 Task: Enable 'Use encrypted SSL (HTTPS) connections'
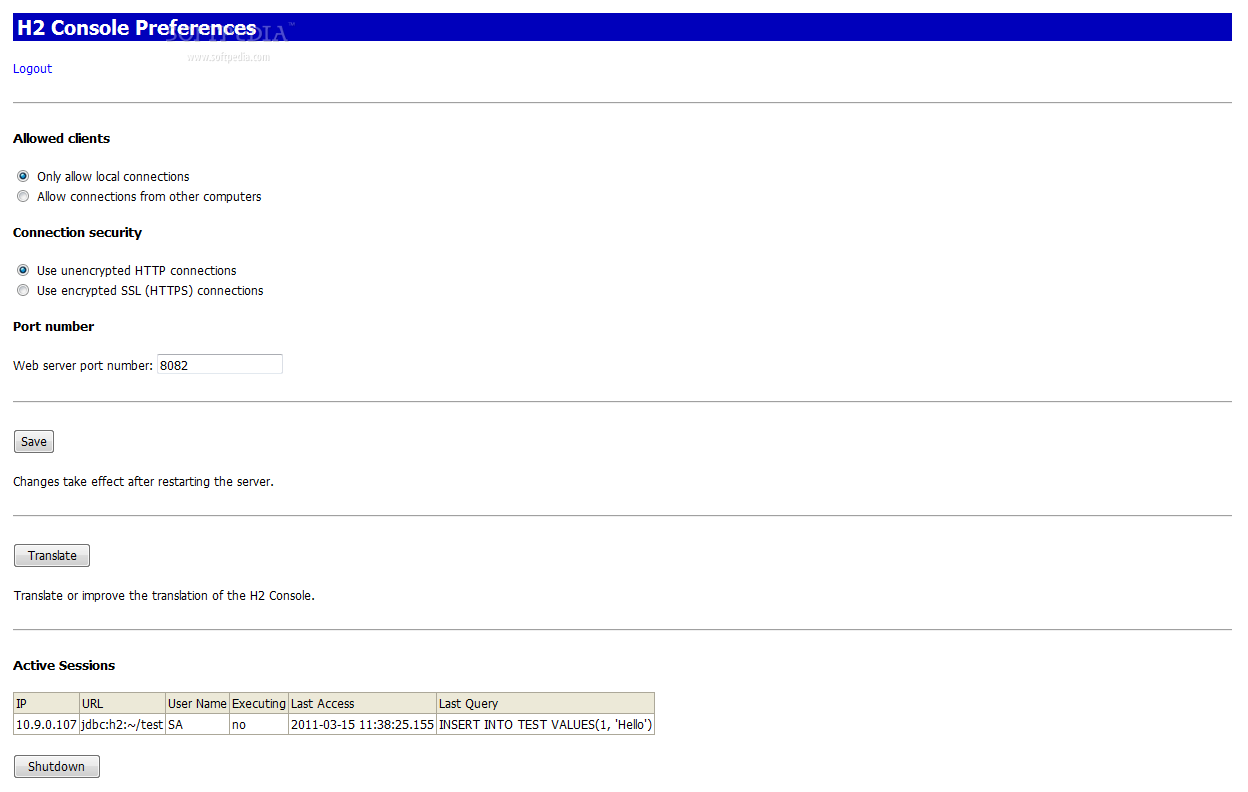click(x=23, y=290)
